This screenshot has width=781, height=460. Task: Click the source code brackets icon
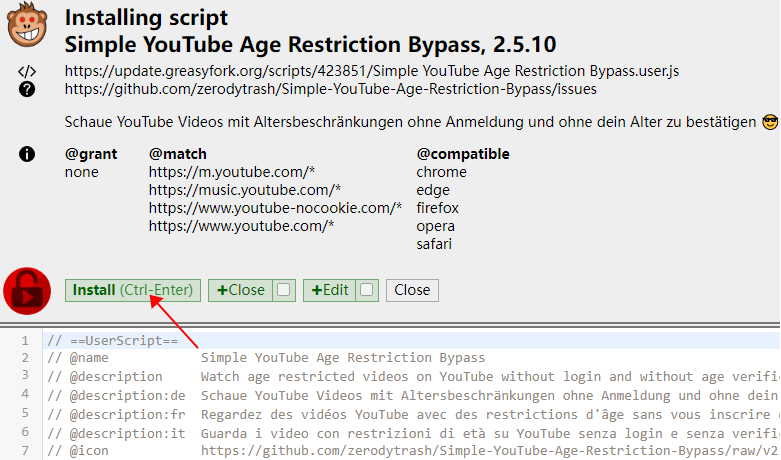tap(27, 71)
